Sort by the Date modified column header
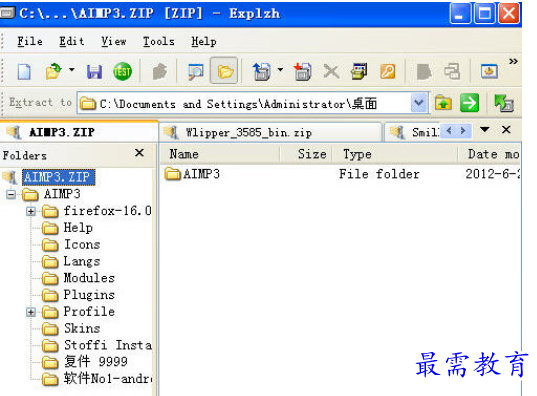Viewport: 537px width, 396px height. (x=489, y=154)
